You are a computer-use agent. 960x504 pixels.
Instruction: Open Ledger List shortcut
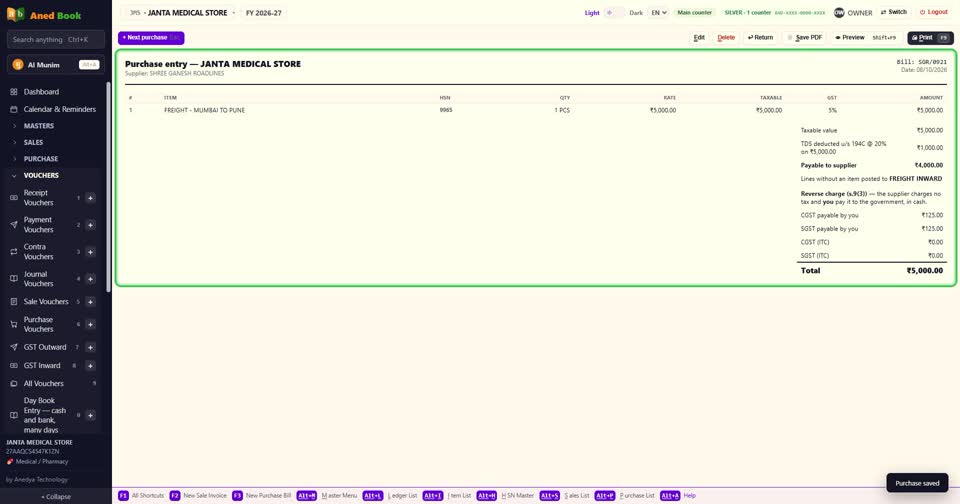point(390,495)
